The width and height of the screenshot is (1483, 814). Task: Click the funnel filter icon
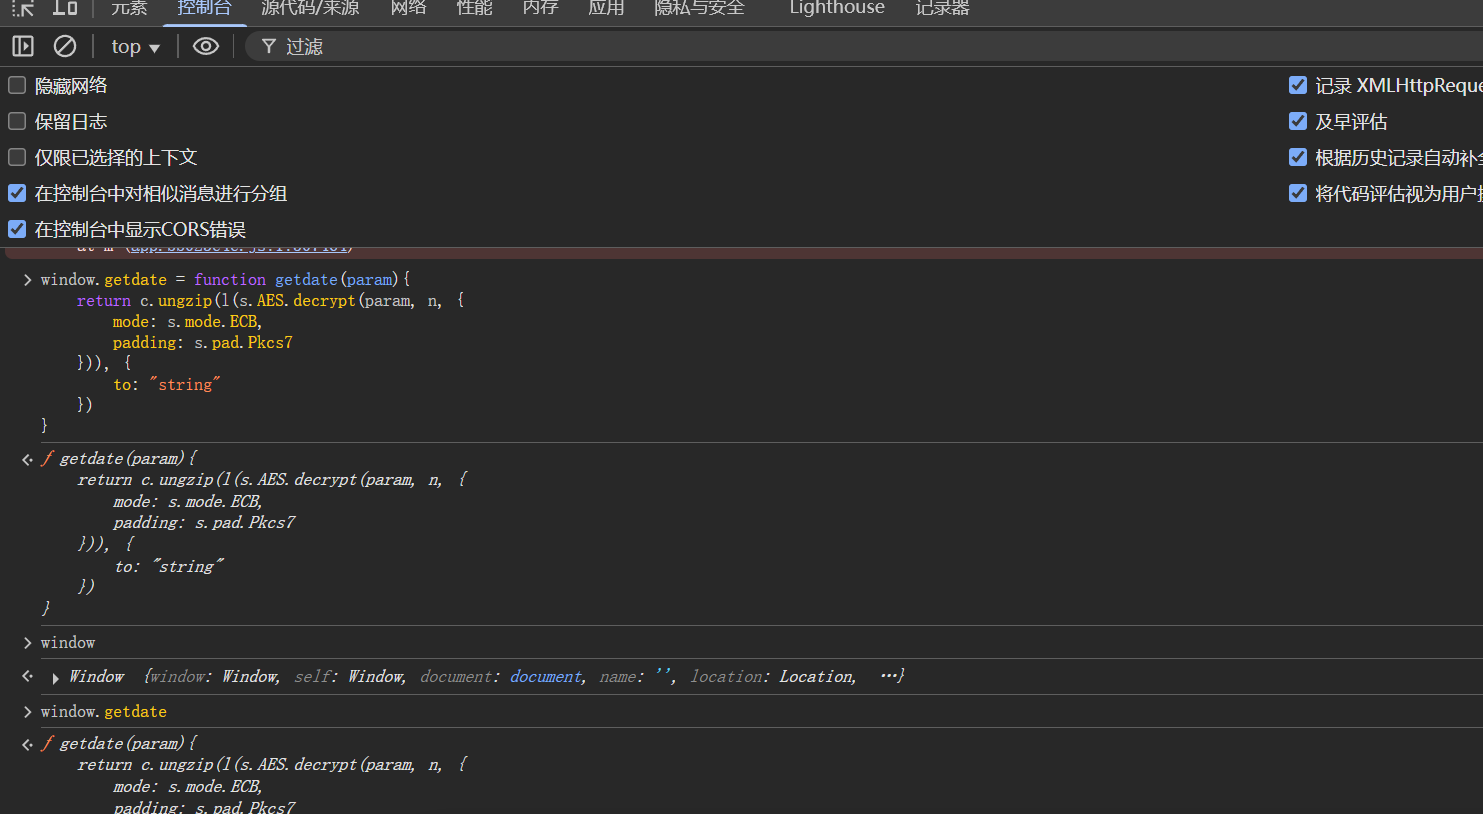tap(268, 46)
